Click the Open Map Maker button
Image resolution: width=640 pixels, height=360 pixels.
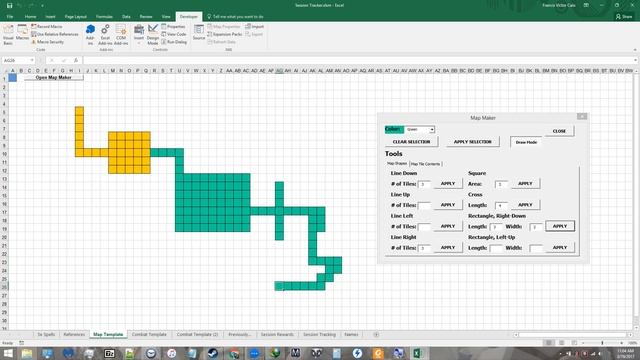pyautogui.click(x=53, y=78)
